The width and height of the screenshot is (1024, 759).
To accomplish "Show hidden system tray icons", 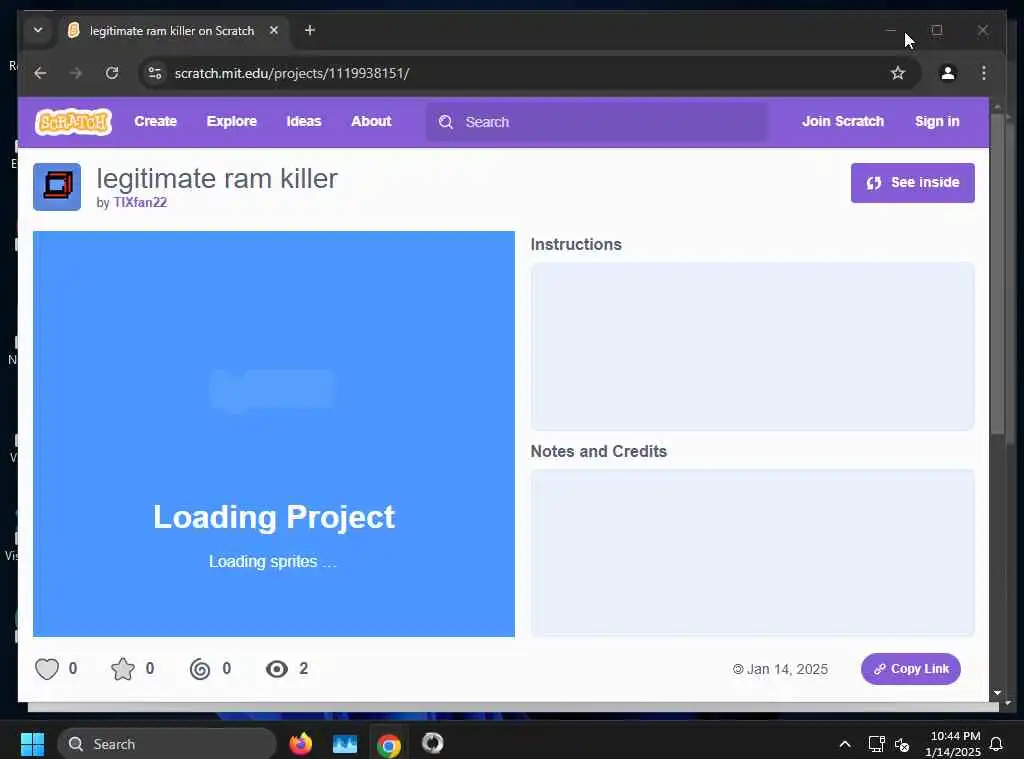I will (x=844, y=744).
